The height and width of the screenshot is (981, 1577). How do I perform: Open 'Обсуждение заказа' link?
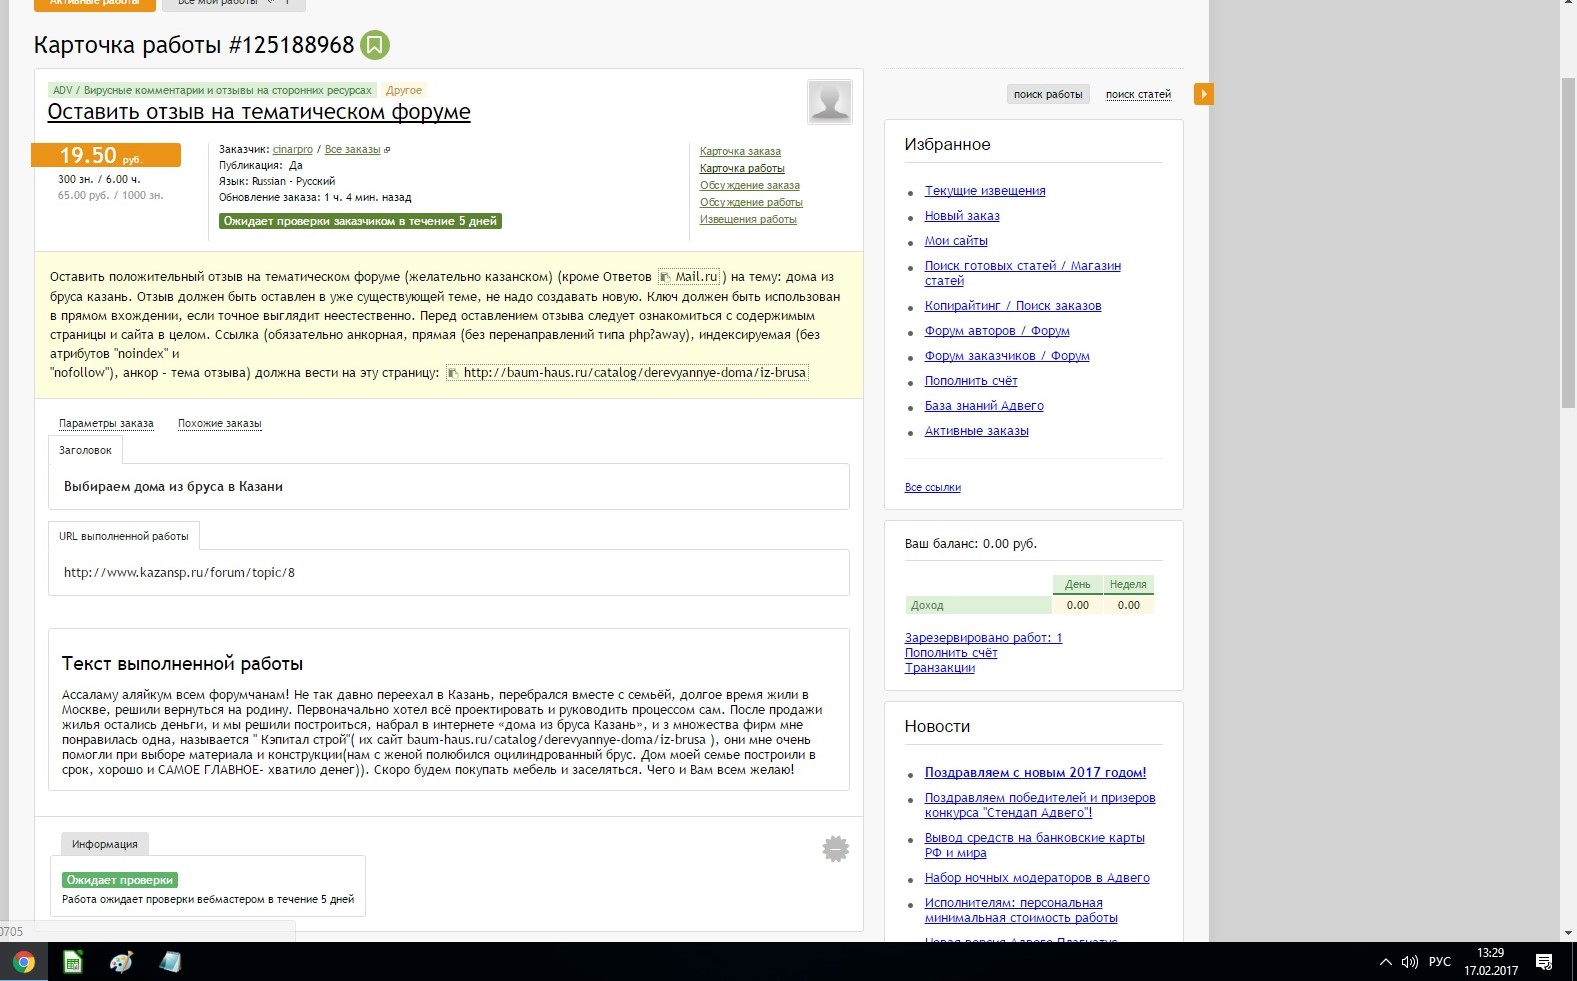point(750,185)
